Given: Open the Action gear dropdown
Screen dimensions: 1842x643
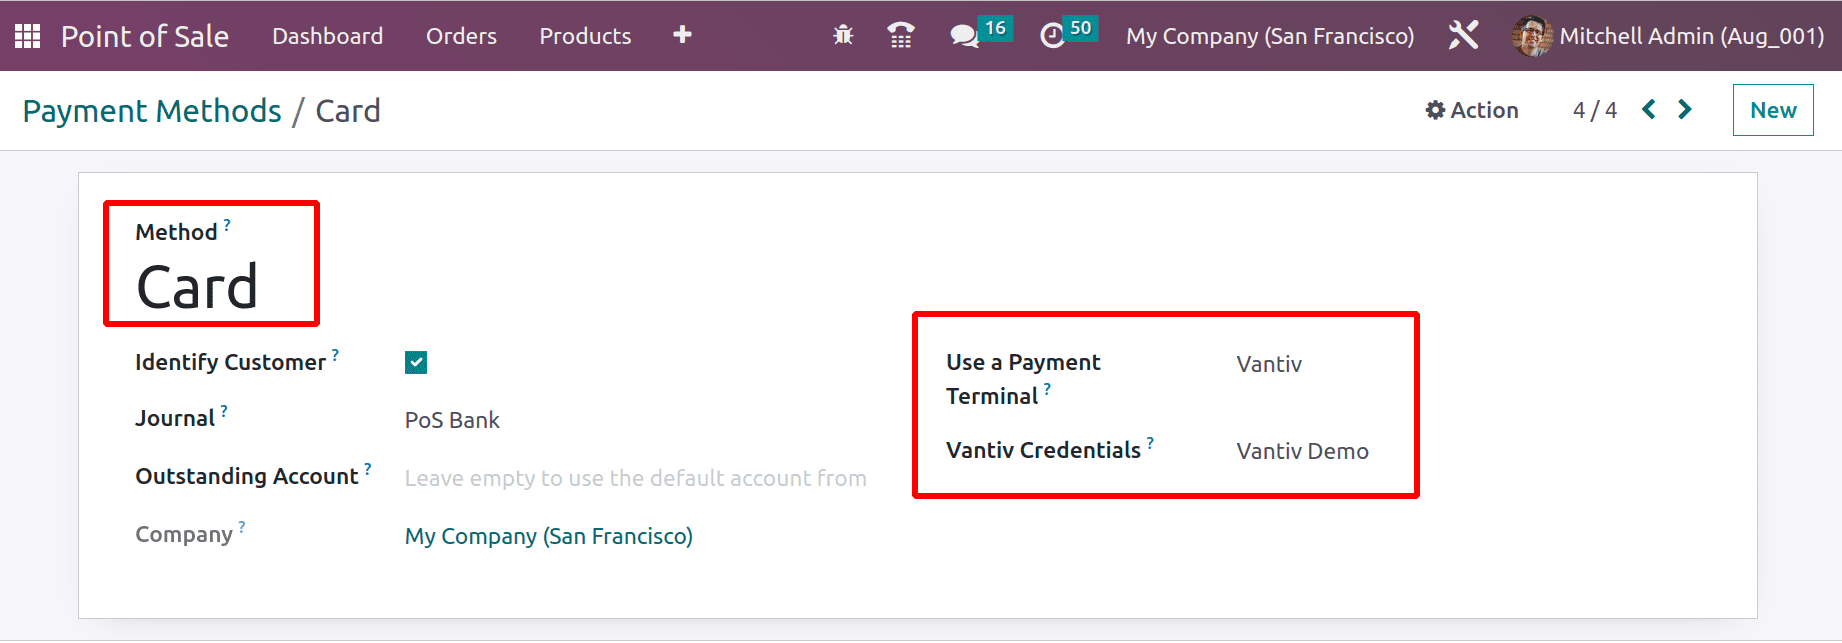Looking at the screenshot, I should (1471, 110).
